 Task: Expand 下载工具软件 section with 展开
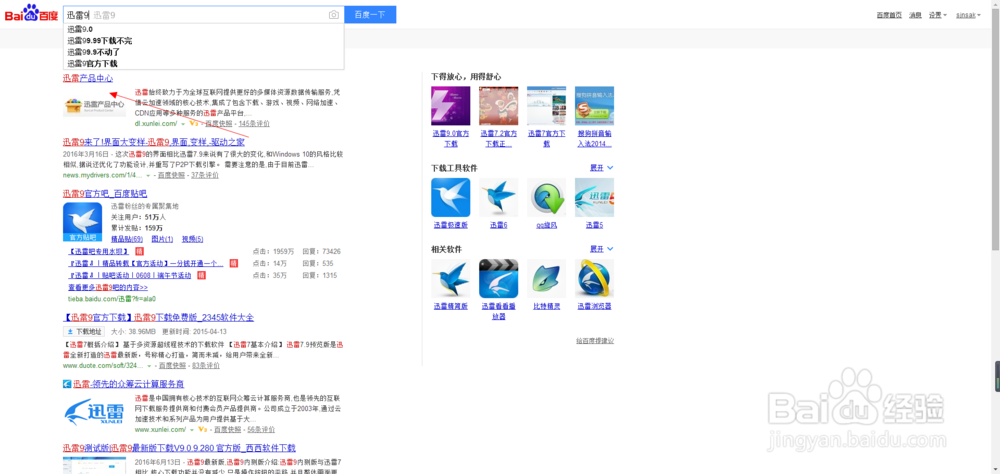coord(601,168)
